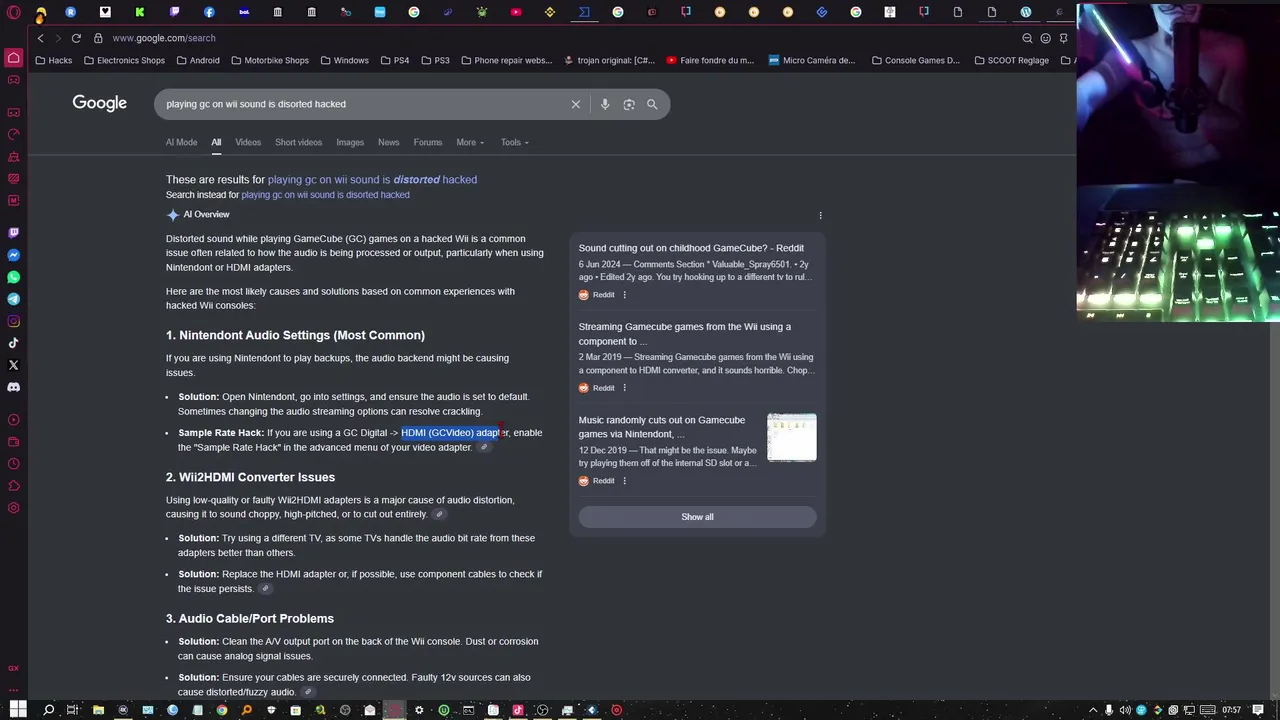
Task: Open site security padlock info
Action: tap(98, 38)
